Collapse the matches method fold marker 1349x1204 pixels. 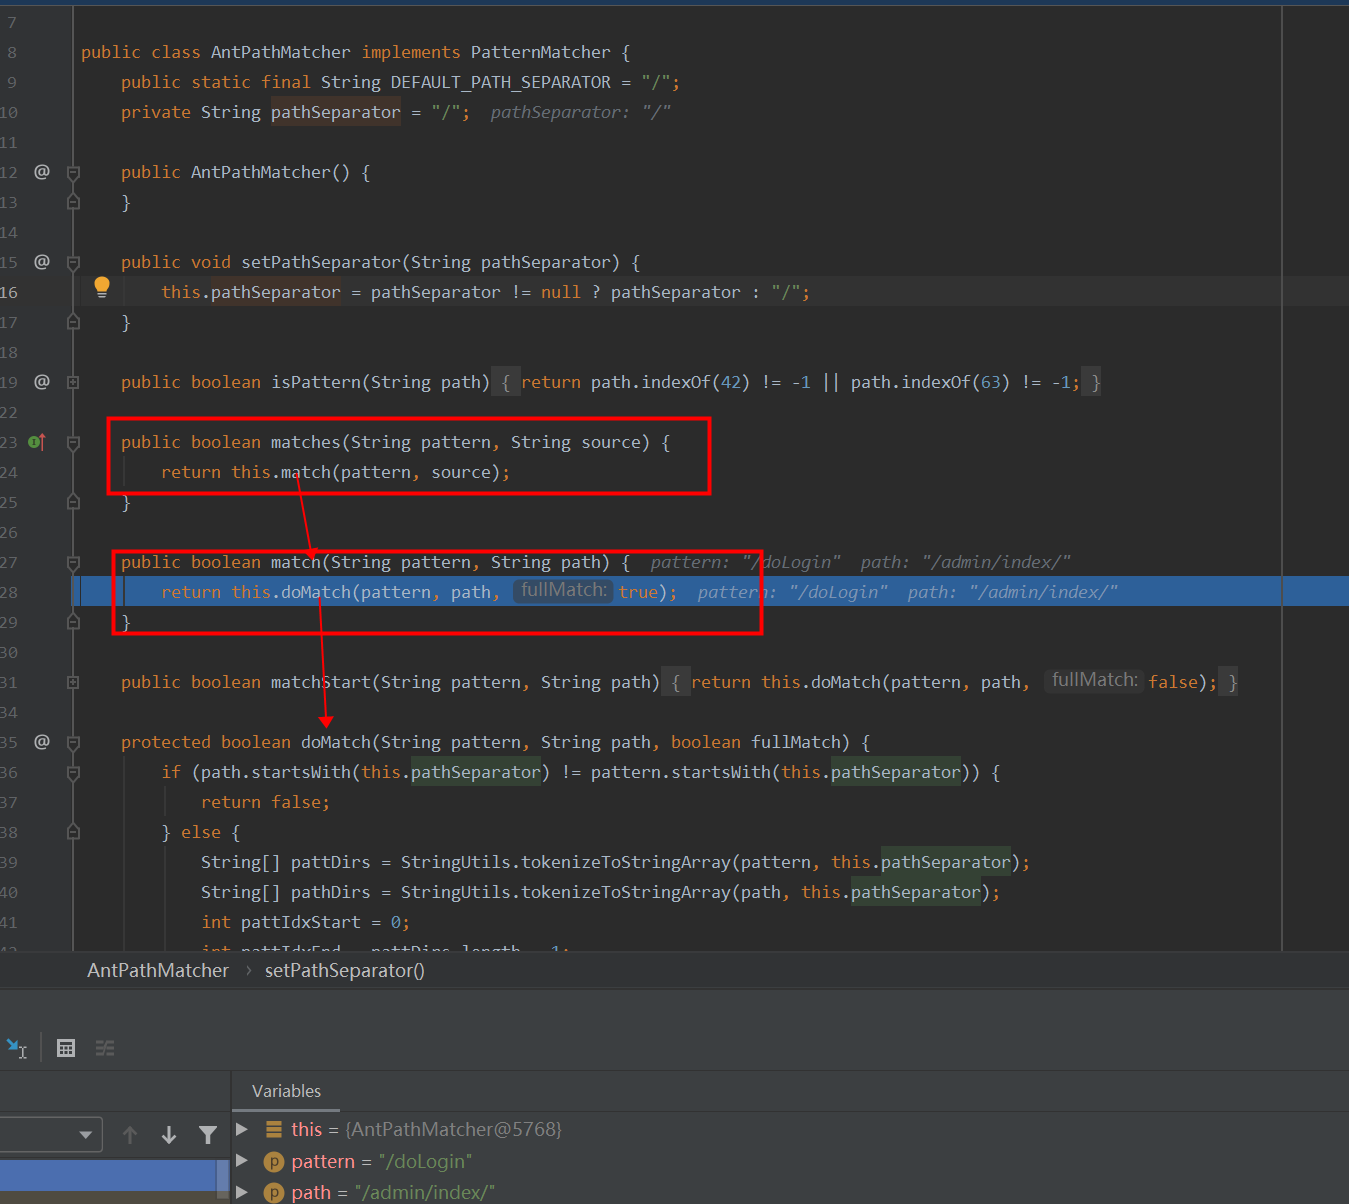click(73, 443)
